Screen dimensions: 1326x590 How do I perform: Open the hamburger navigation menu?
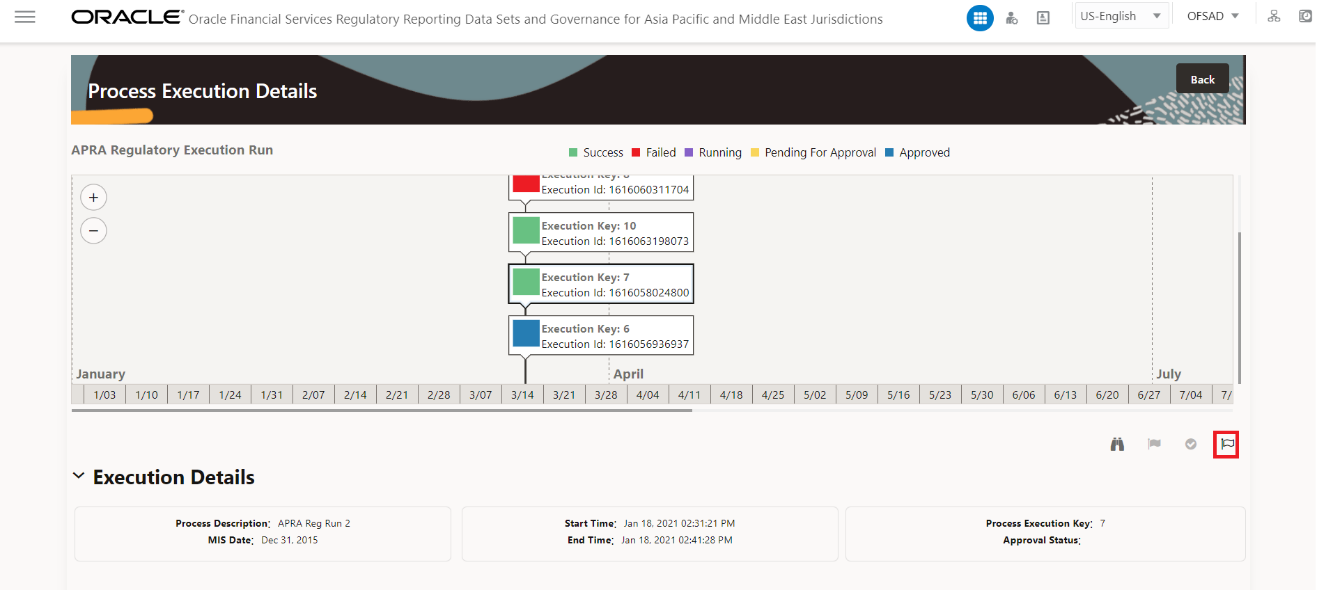click(x=25, y=17)
